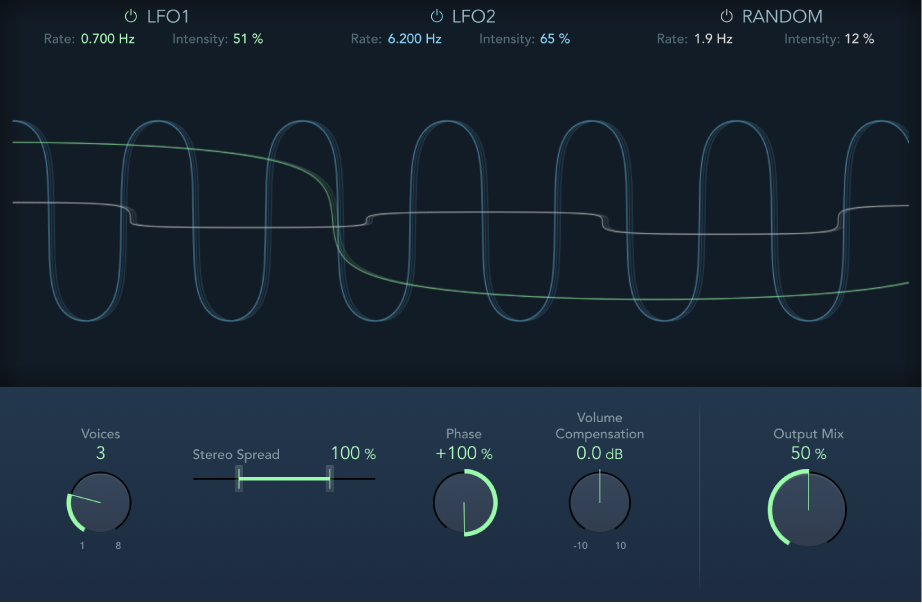Power on the LFO1 module

point(129,16)
